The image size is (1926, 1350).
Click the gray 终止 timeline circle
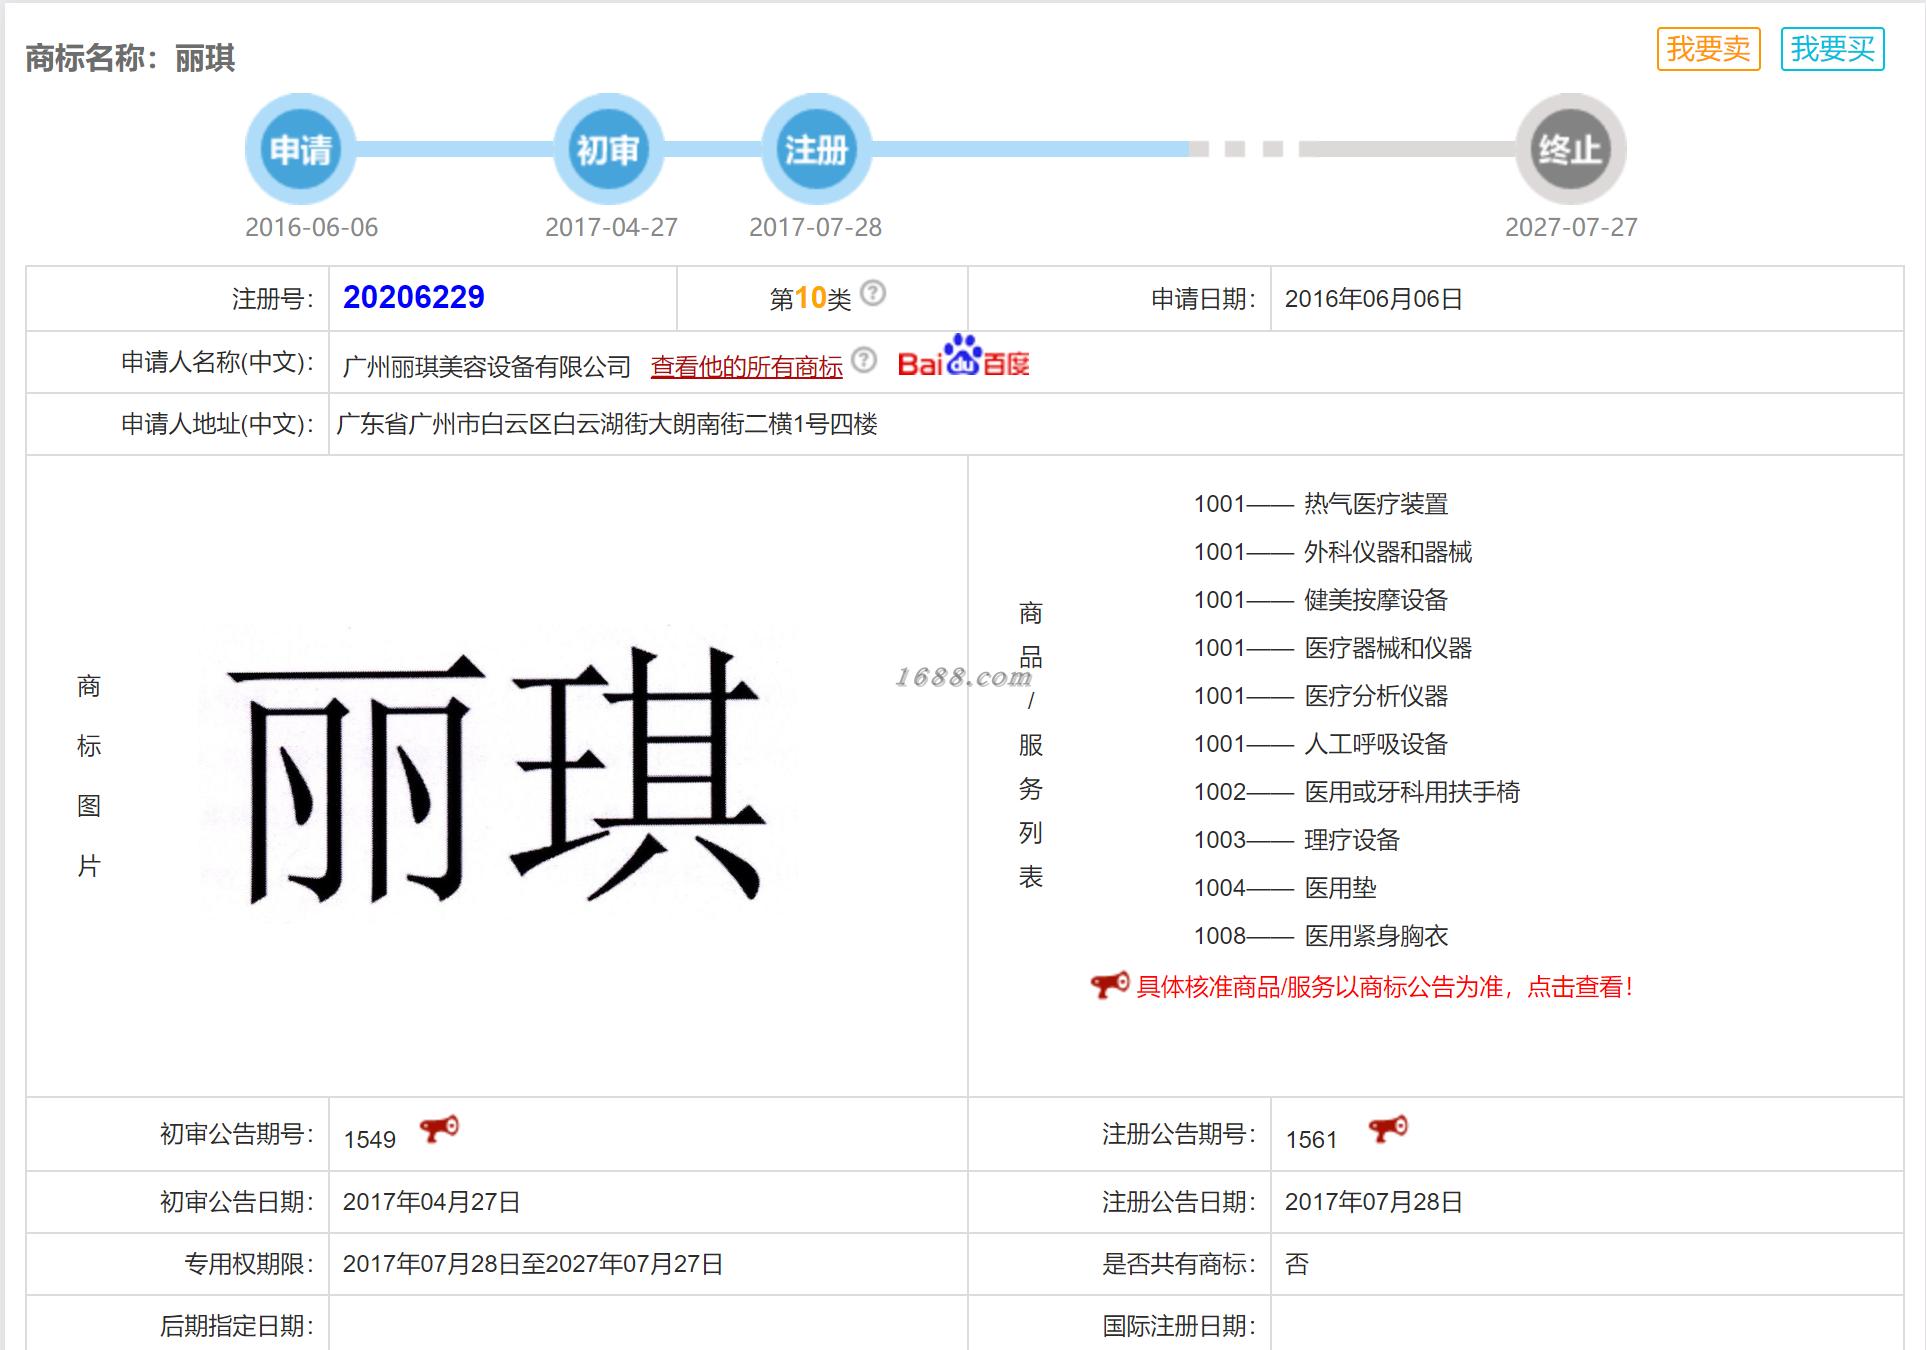pyautogui.click(x=1570, y=150)
